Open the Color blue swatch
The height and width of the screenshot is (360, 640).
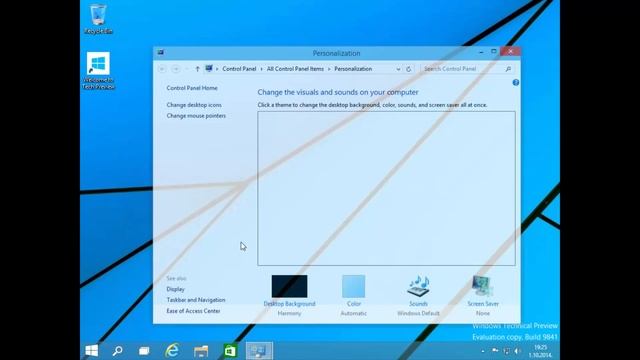353,286
